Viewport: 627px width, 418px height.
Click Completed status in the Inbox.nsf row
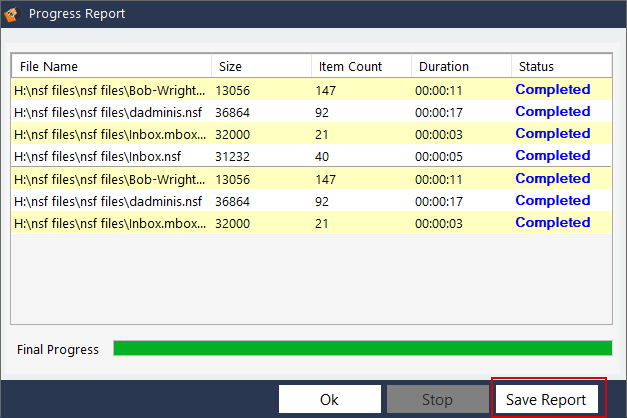[552, 155]
